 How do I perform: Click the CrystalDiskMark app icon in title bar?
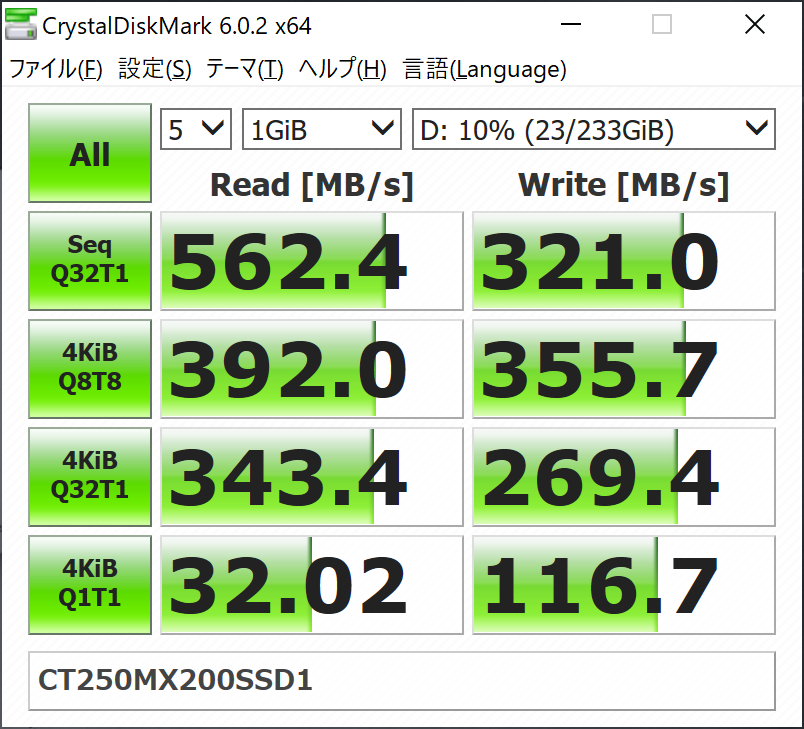[20, 25]
